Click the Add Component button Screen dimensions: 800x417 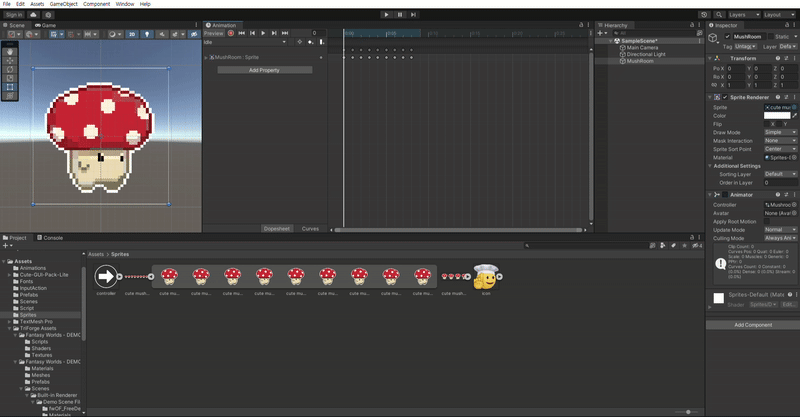coord(753,325)
